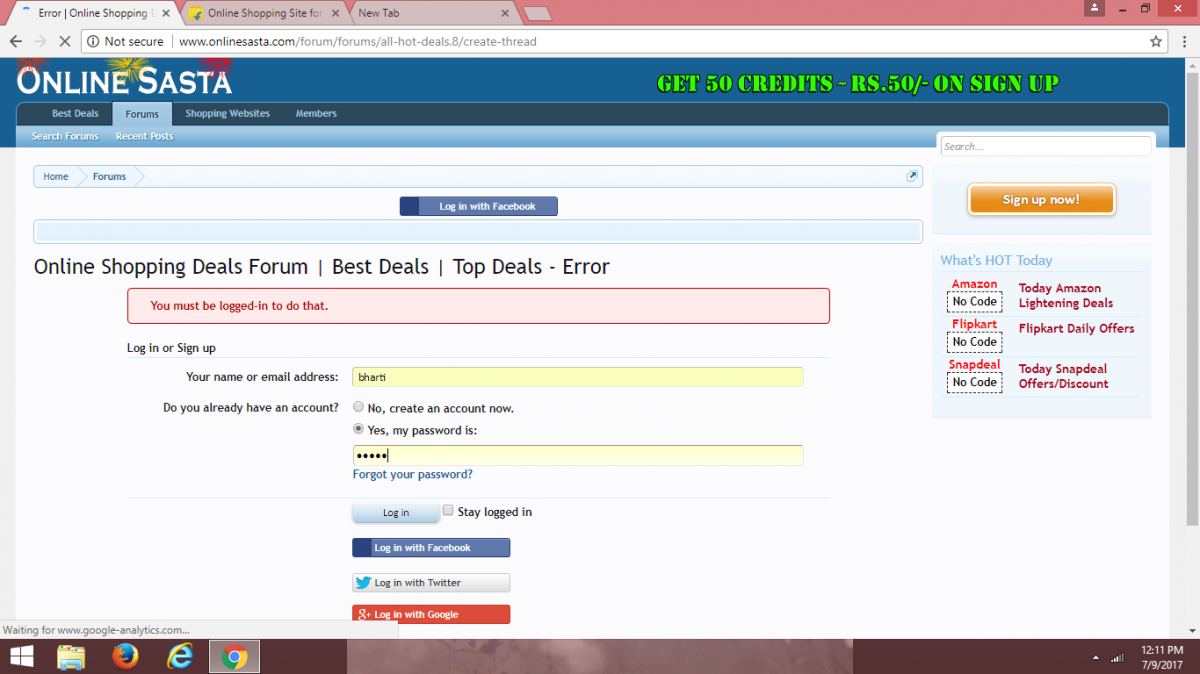Click the Snapdeal store link
1200x674 pixels.
click(974, 365)
